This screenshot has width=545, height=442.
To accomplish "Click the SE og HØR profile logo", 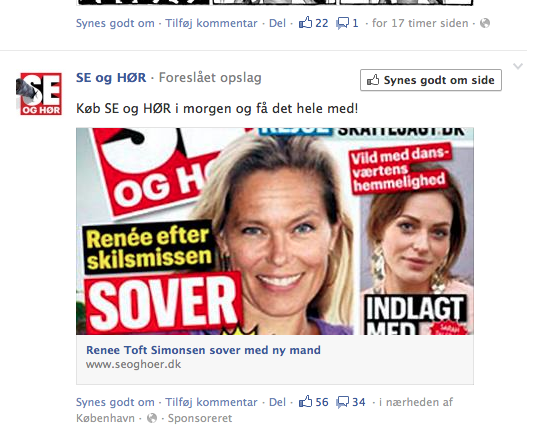I will tap(39, 93).
